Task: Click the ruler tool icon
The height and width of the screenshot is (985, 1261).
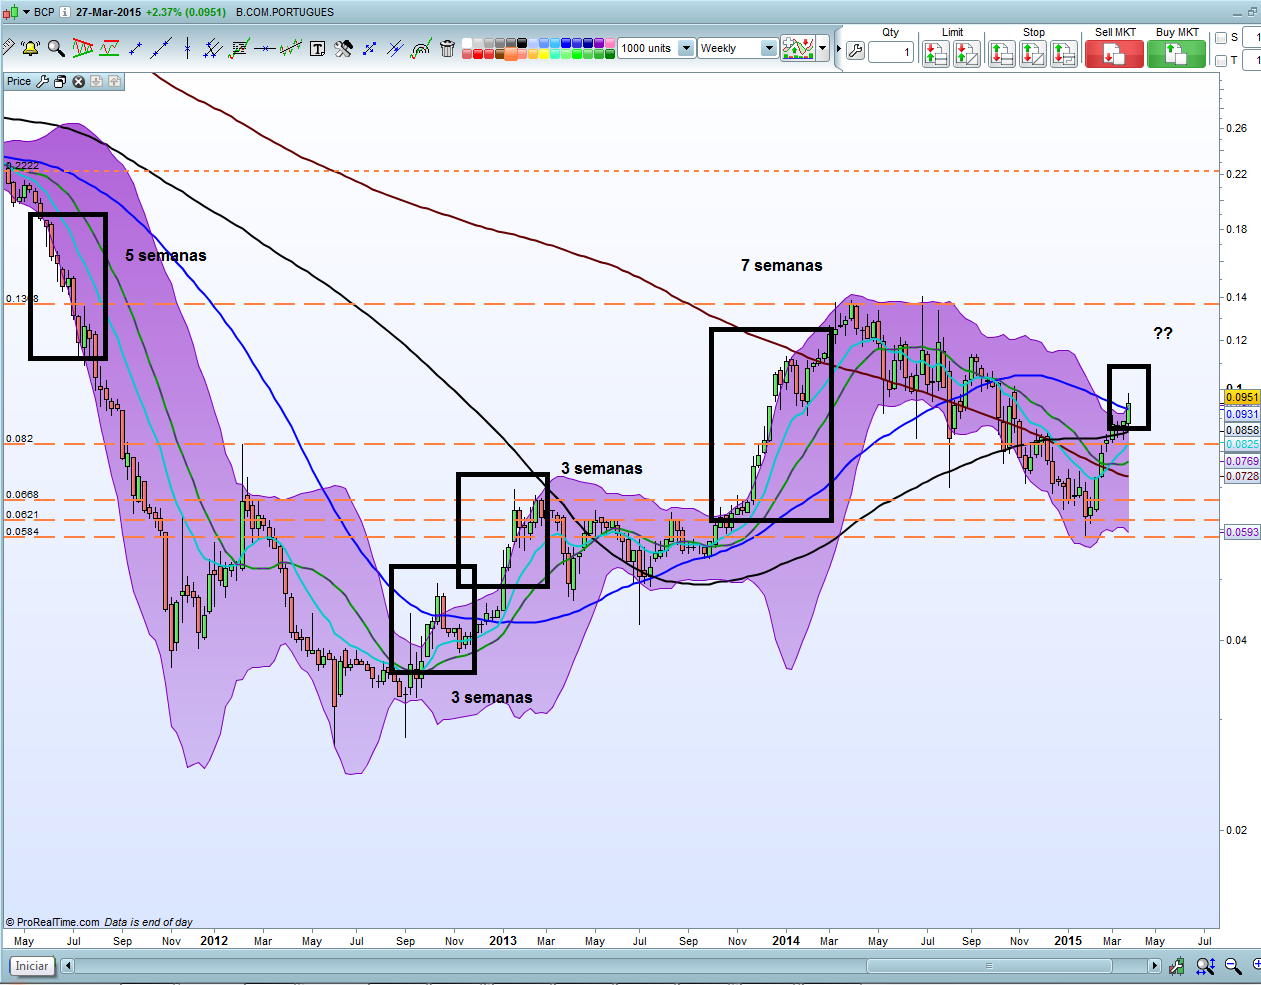Action: coord(8,47)
